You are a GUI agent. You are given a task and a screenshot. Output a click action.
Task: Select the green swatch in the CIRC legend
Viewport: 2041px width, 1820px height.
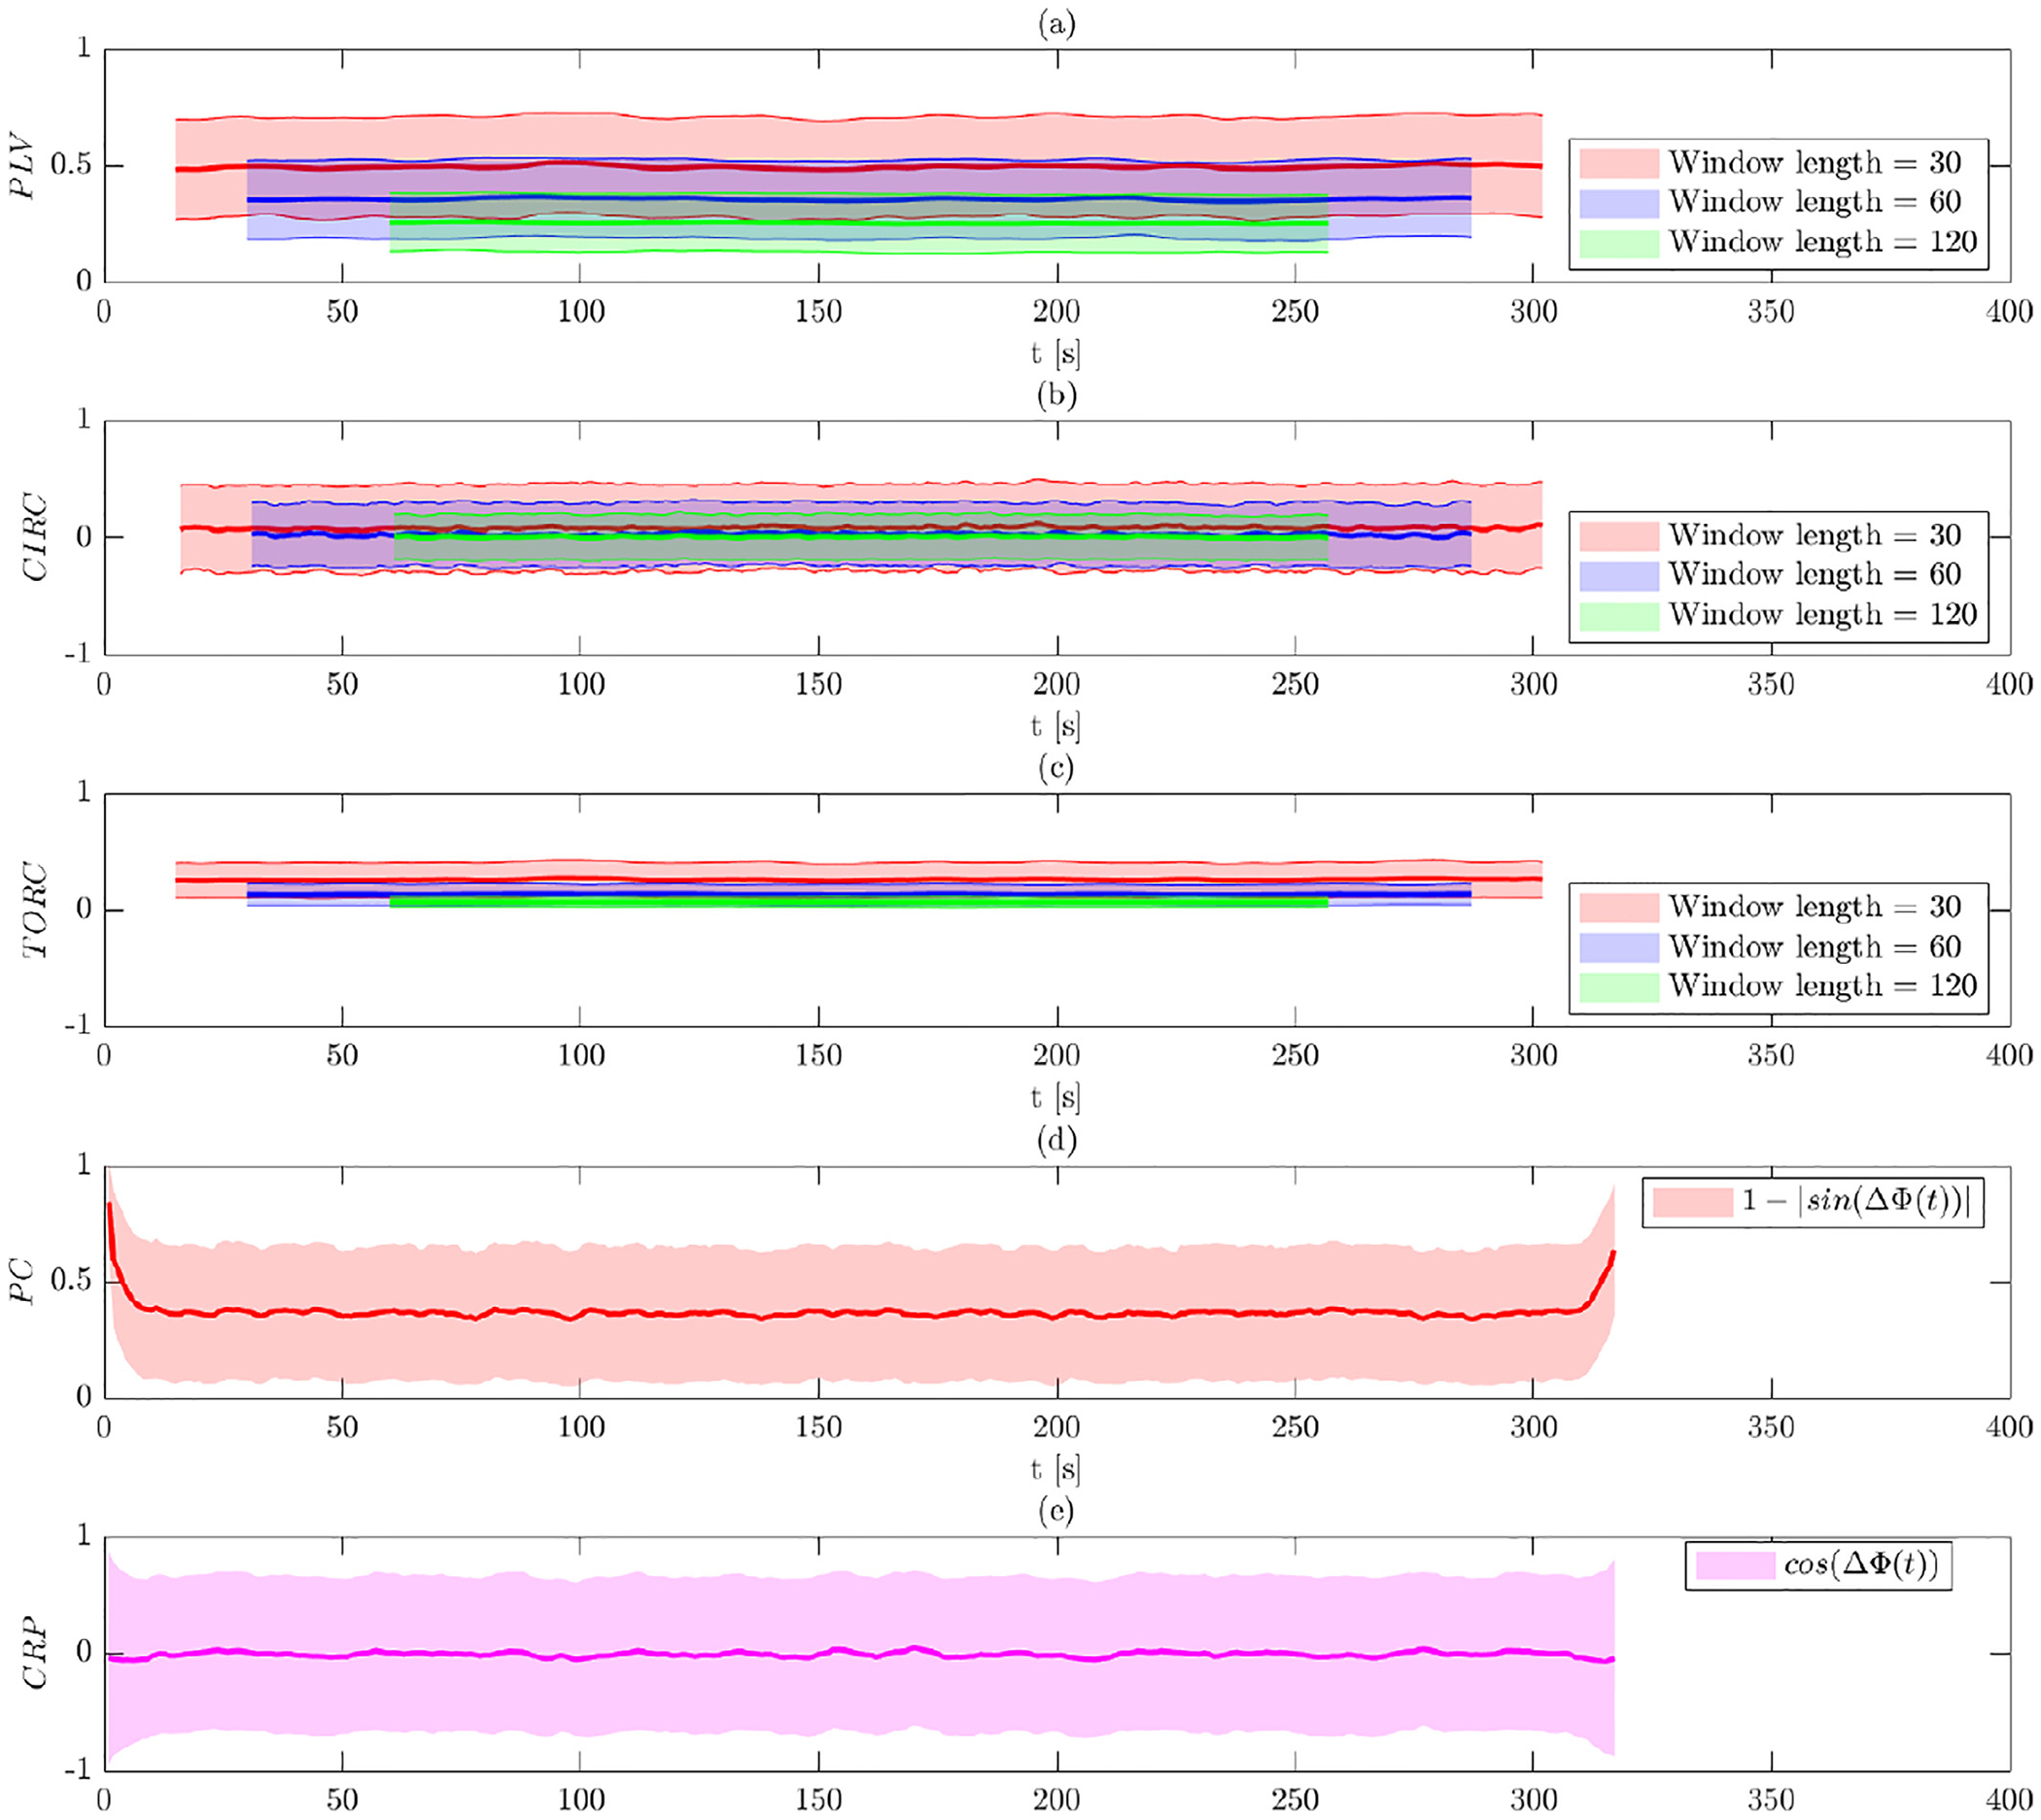[x=1619, y=615]
